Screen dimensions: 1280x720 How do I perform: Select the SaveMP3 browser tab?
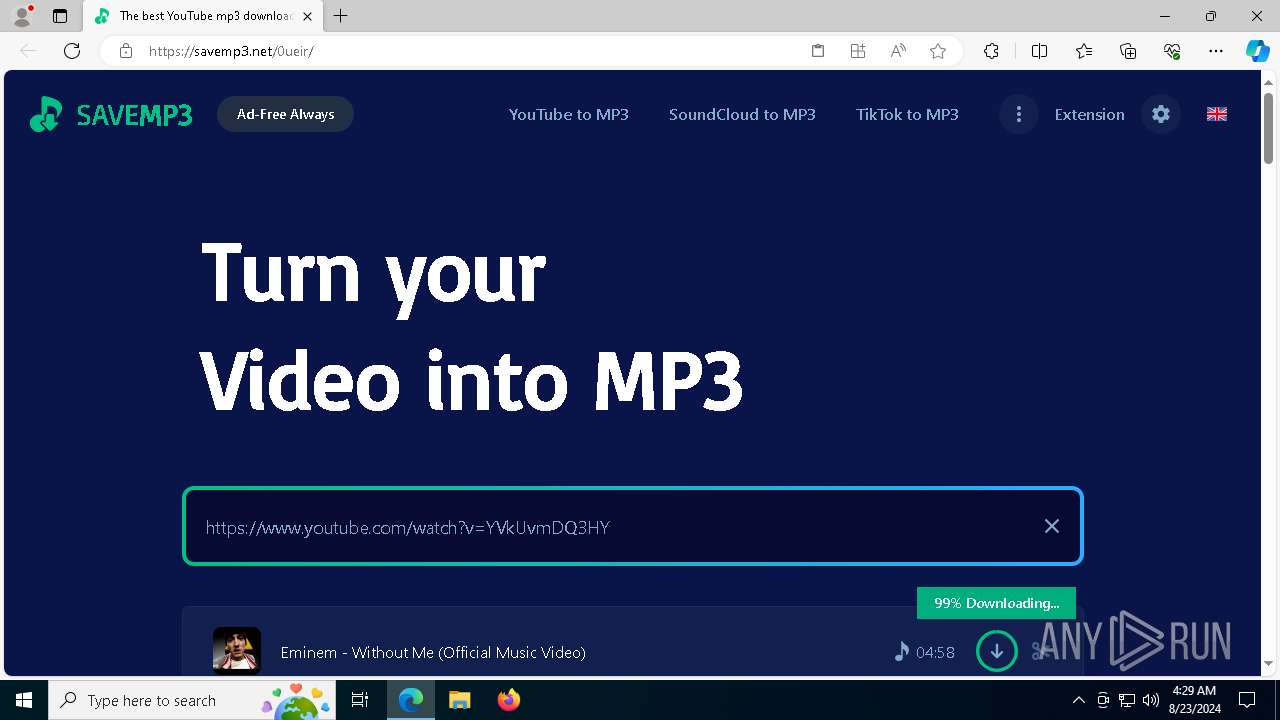click(x=204, y=16)
